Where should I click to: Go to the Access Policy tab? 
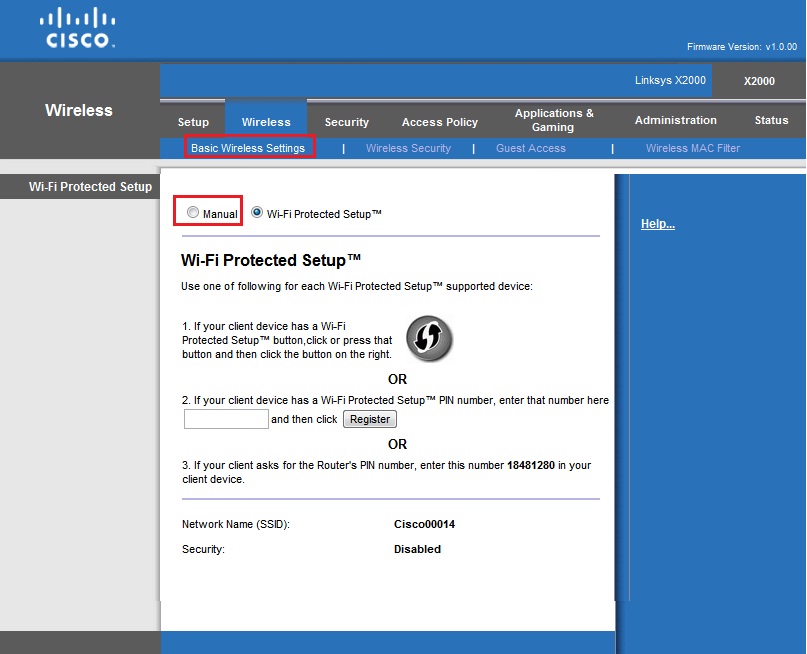pos(440,122)
